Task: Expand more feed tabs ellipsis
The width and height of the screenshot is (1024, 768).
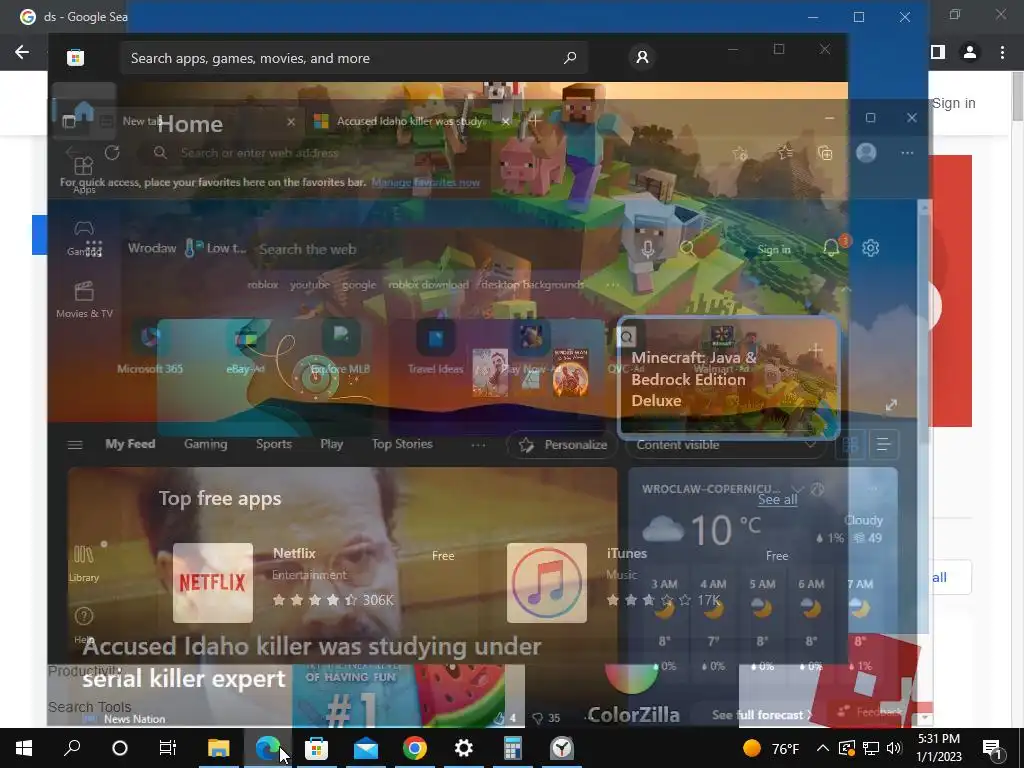Action: pyautogui.click(x=478, y=445)
